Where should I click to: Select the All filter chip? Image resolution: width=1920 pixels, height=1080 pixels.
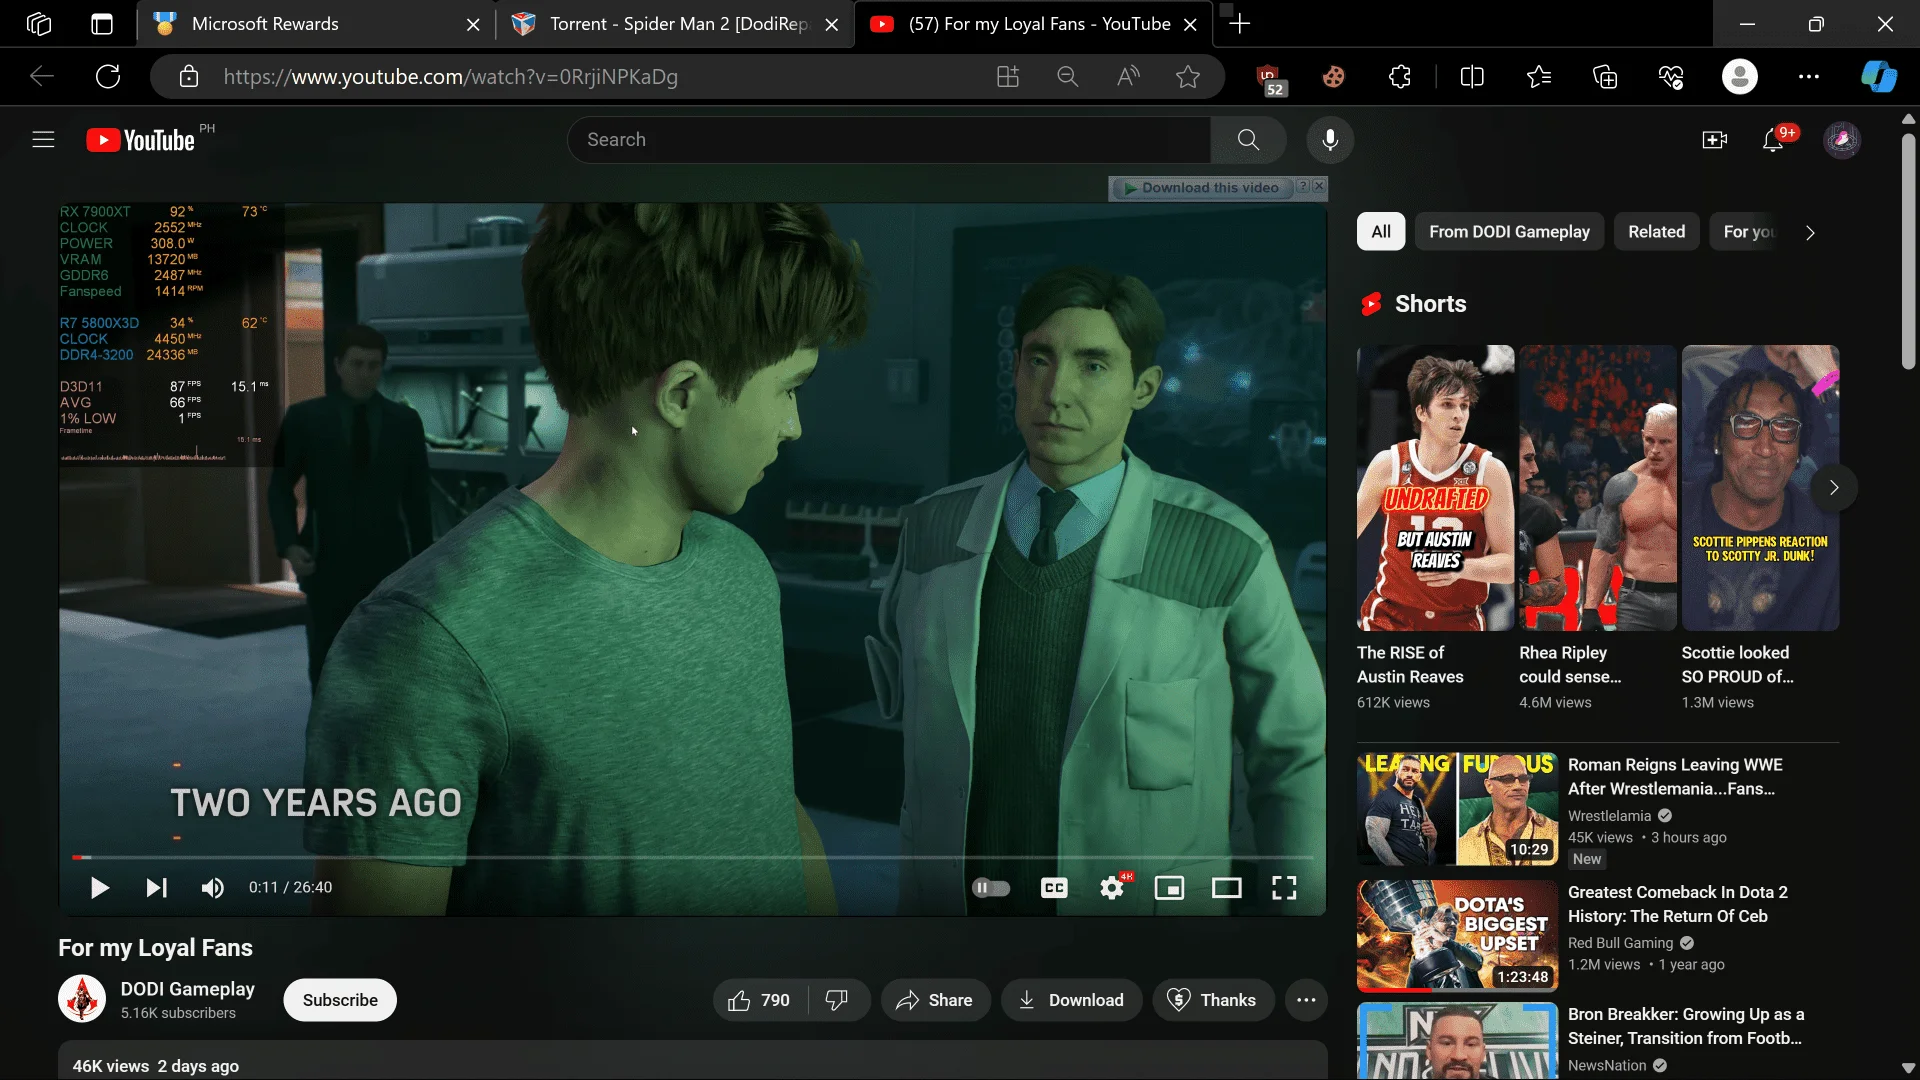[x=1381, y=232]
